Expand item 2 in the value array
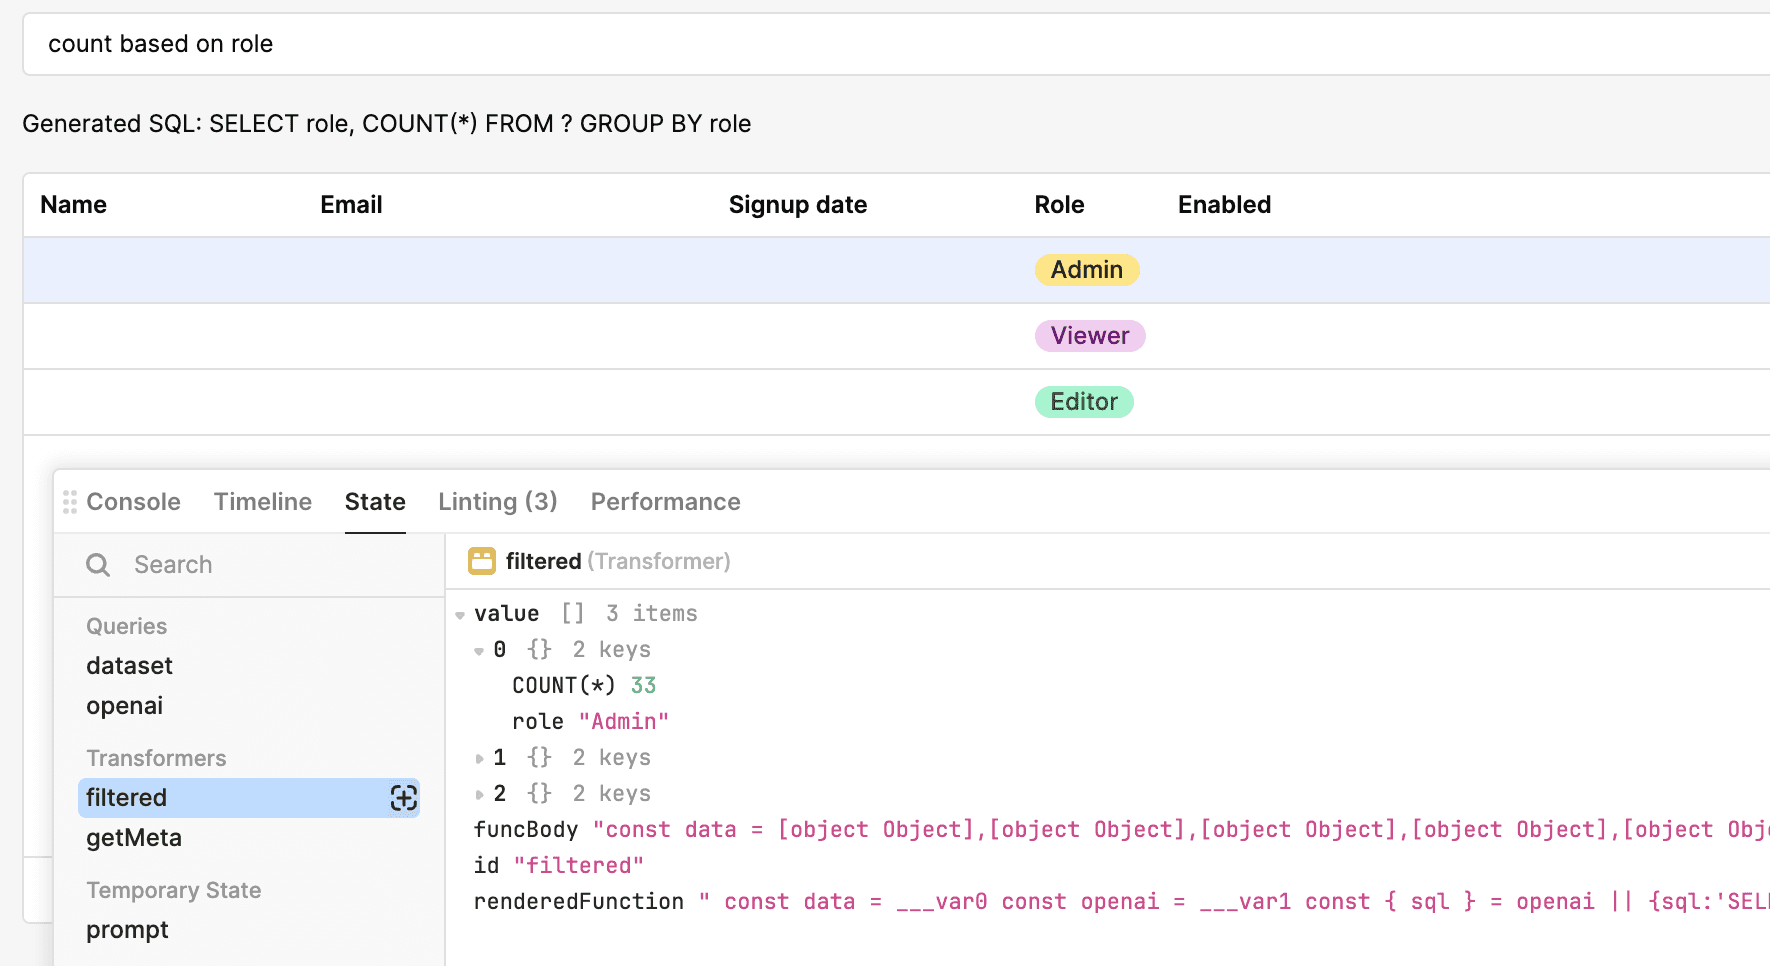 (479, 795)
